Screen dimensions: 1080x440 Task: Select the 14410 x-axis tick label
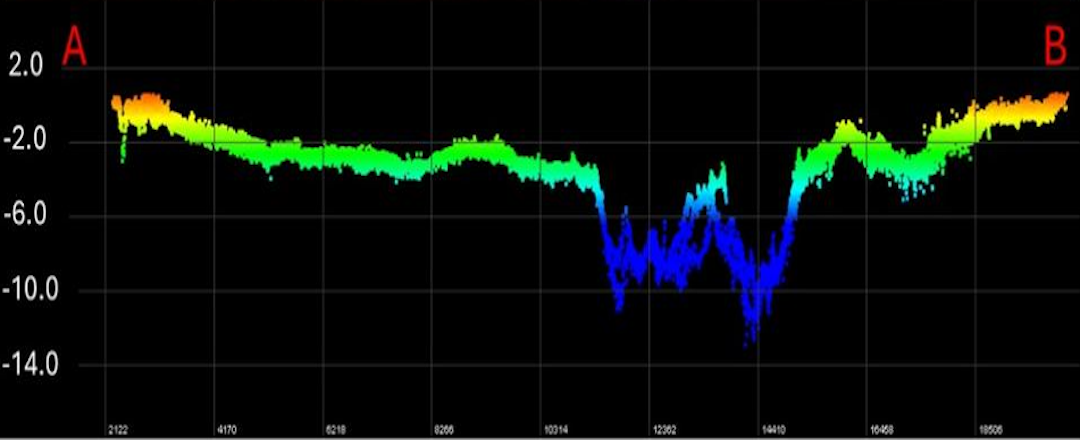[x=773, y=430]
